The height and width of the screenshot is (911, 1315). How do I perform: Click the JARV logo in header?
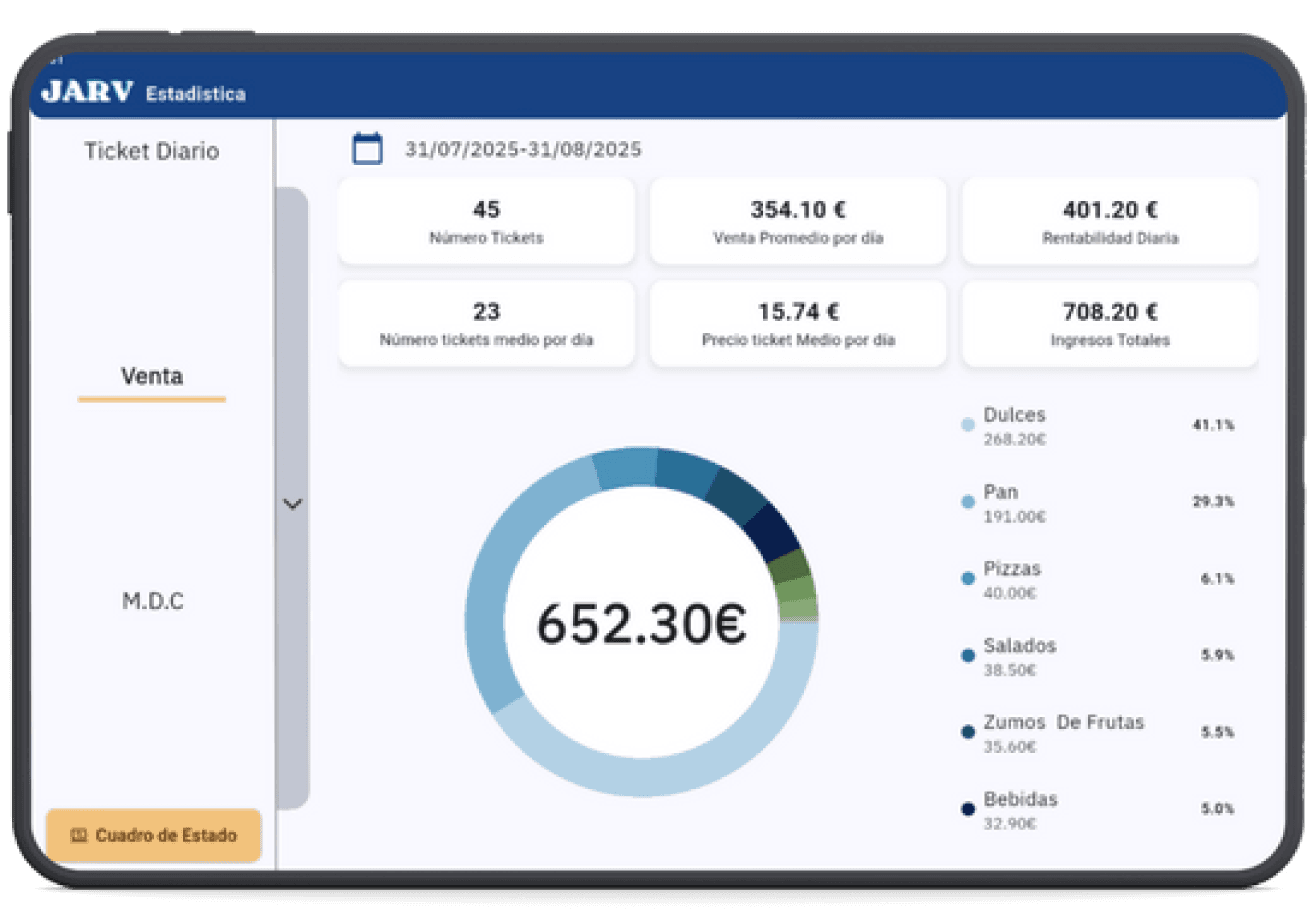pos(87,92)
